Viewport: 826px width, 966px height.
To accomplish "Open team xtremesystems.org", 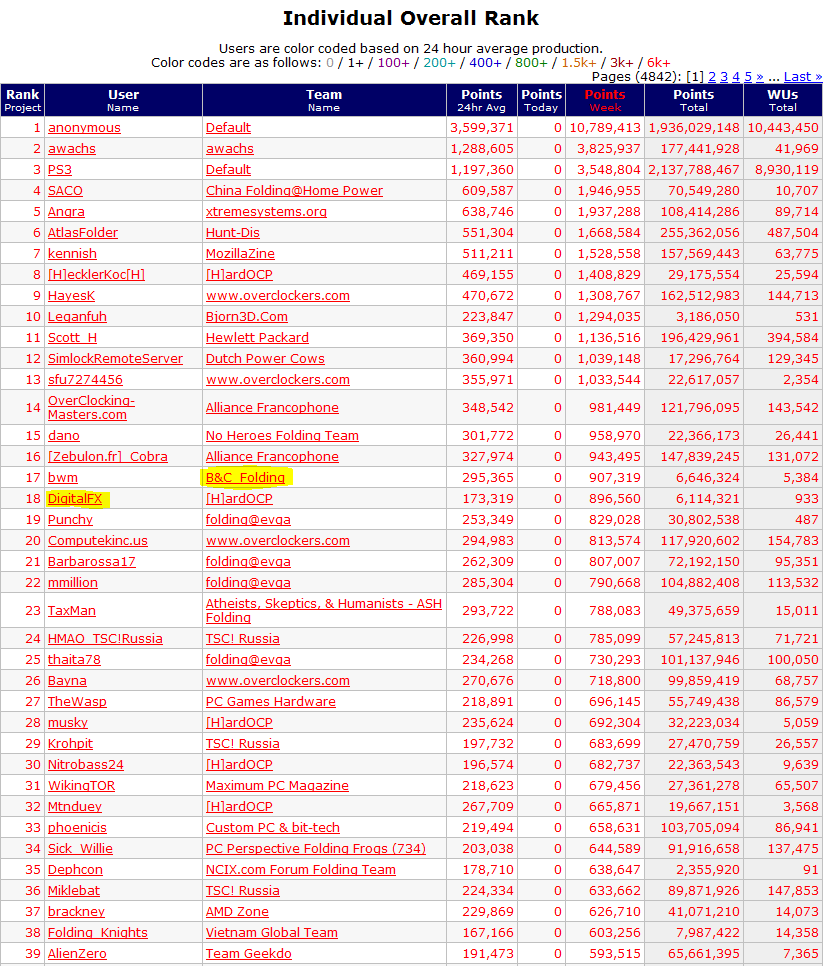I will (x=266, y=211).
